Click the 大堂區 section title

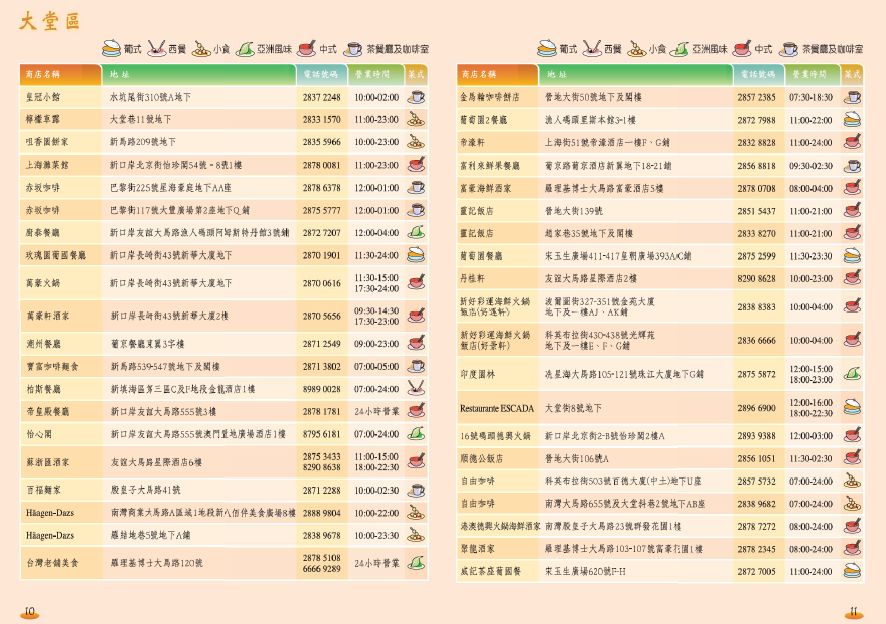click(48, 22)
